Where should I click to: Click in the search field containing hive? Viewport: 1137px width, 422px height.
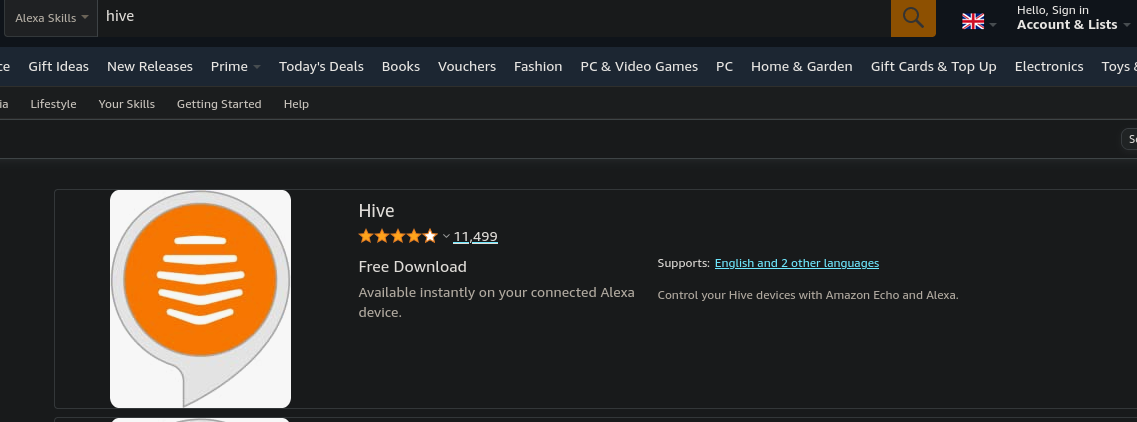point(493,17)
